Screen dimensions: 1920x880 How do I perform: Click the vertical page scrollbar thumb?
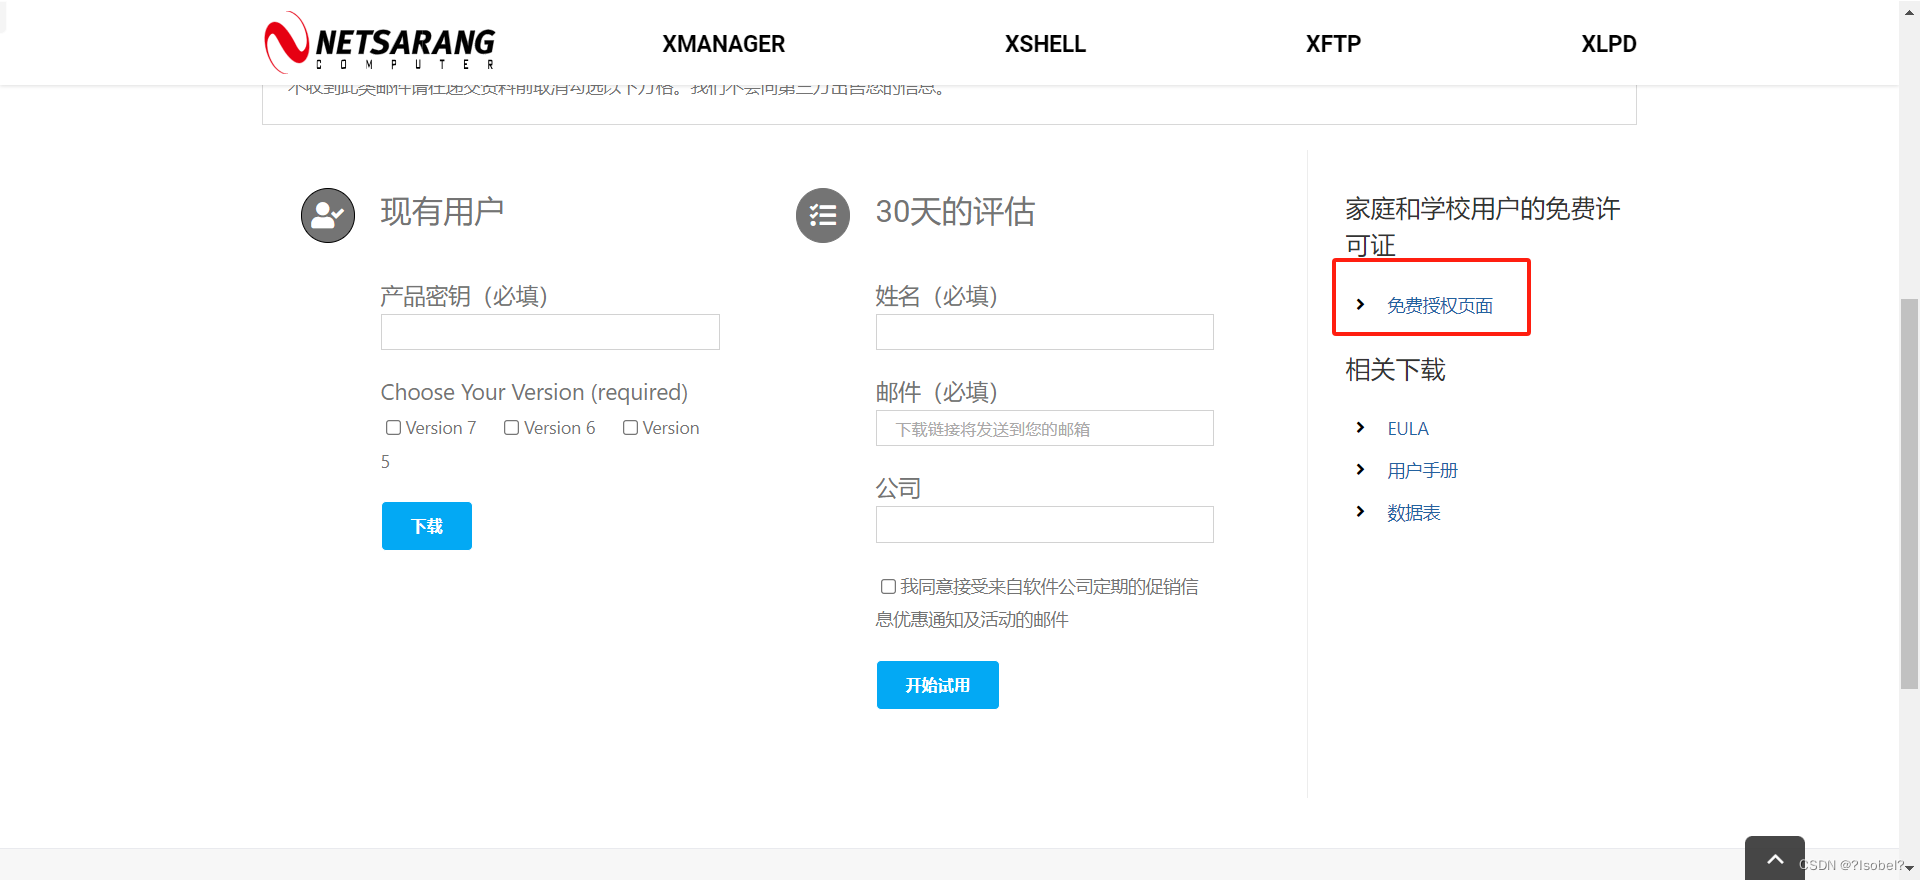pos(1910,494)
